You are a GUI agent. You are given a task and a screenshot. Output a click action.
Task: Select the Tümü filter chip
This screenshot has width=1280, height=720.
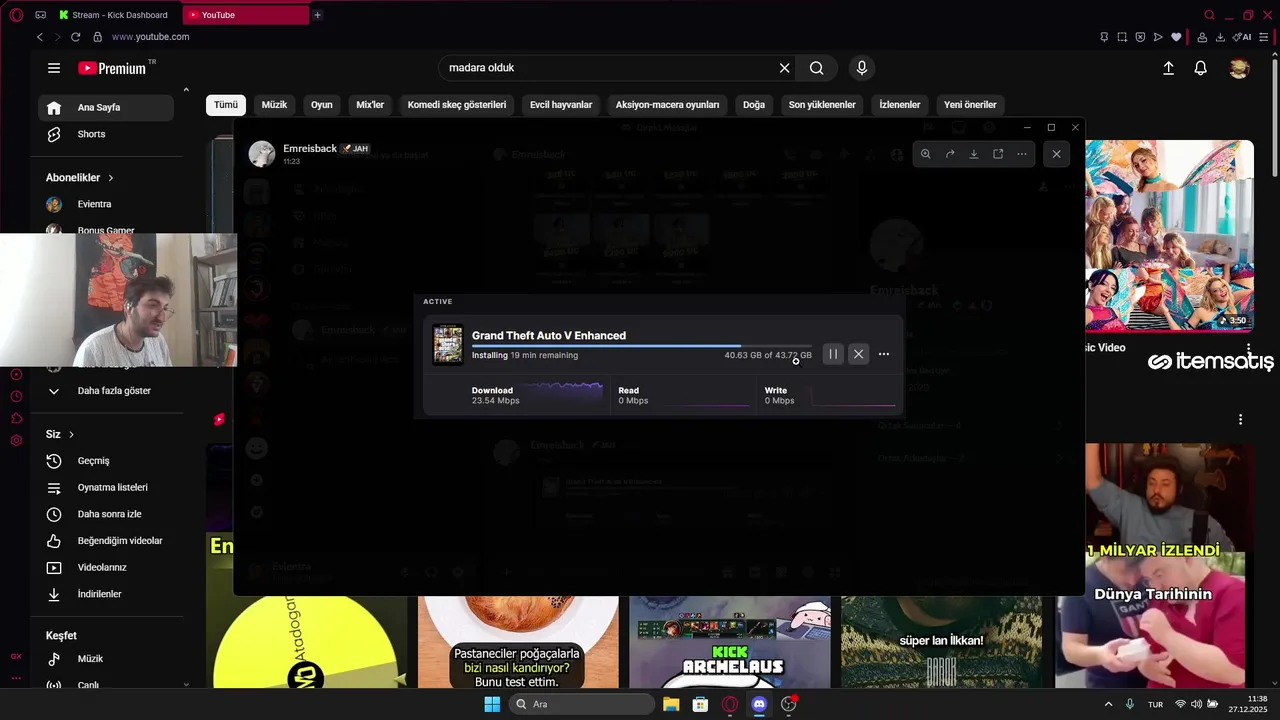[x=226, y=104]
